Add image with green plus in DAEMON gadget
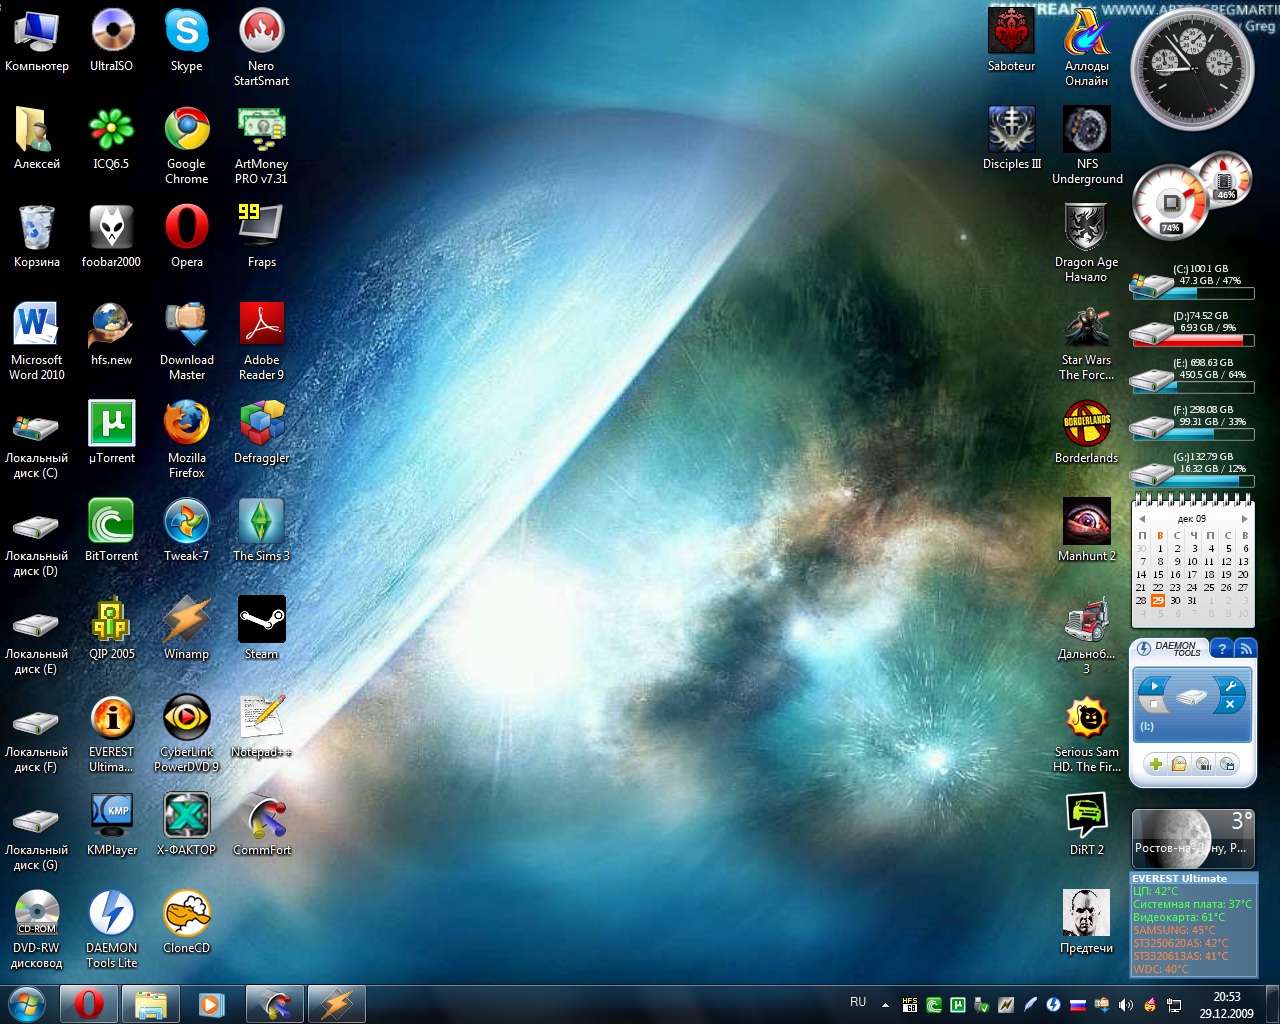This screenshot has height=1024, width=1280. point(1156,764)
